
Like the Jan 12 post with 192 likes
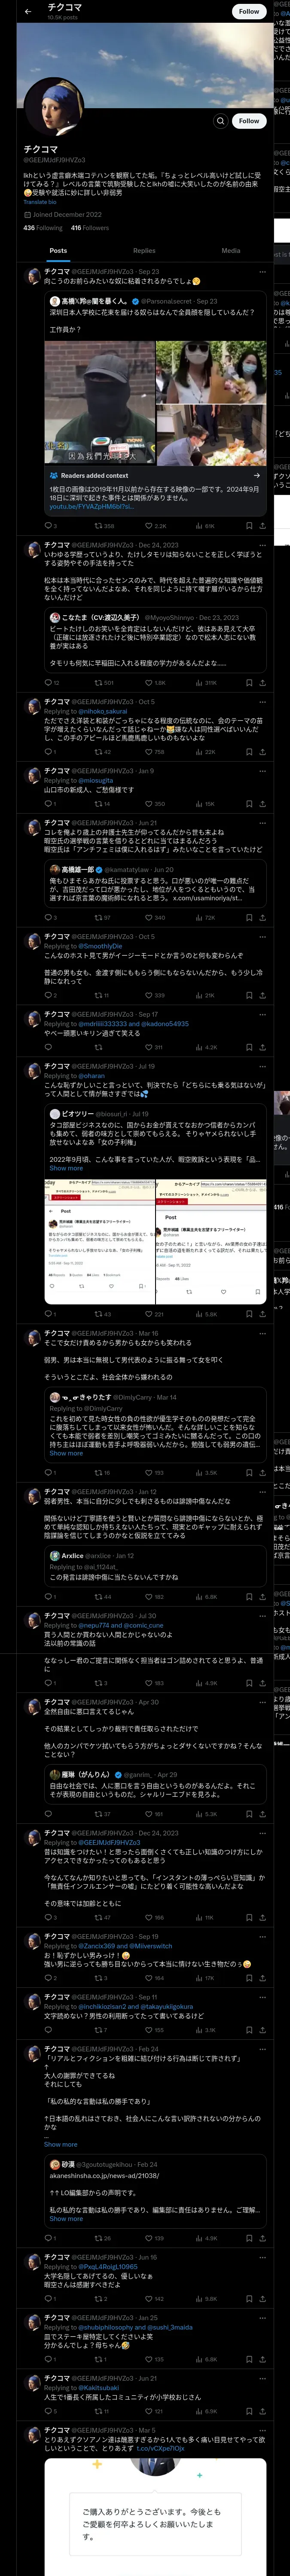click(x=155, y=1597)
